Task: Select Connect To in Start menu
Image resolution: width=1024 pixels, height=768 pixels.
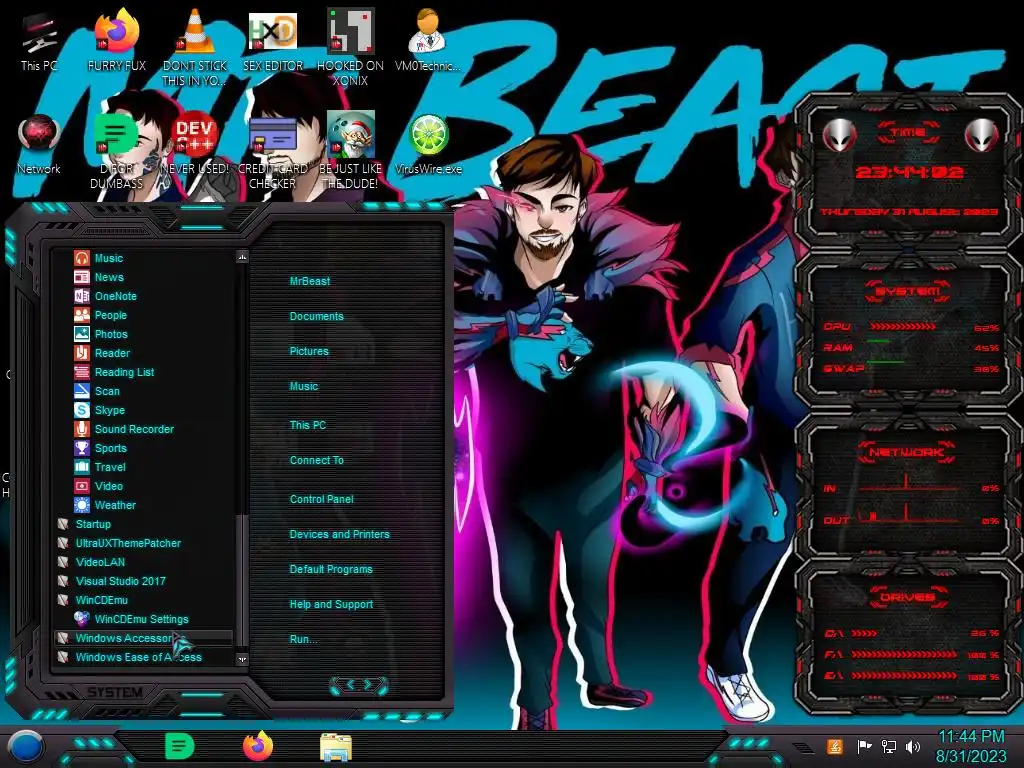Action: (x=316, y=460)
